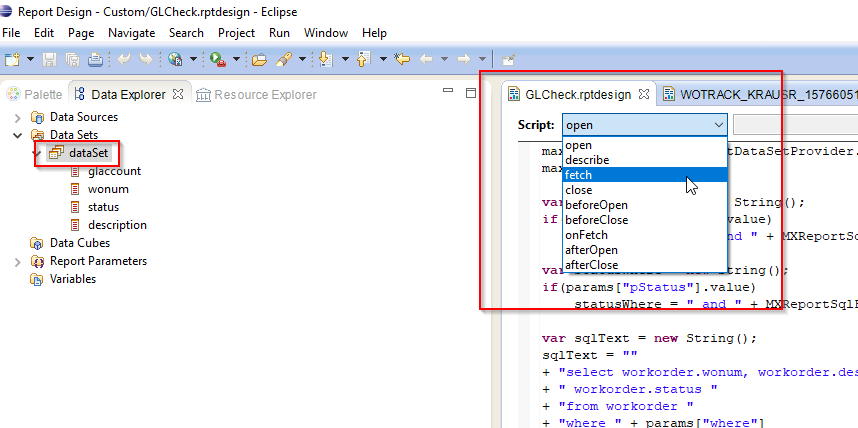Expand the Report Parameters node

pyautogui.click(x=18, y=262)
